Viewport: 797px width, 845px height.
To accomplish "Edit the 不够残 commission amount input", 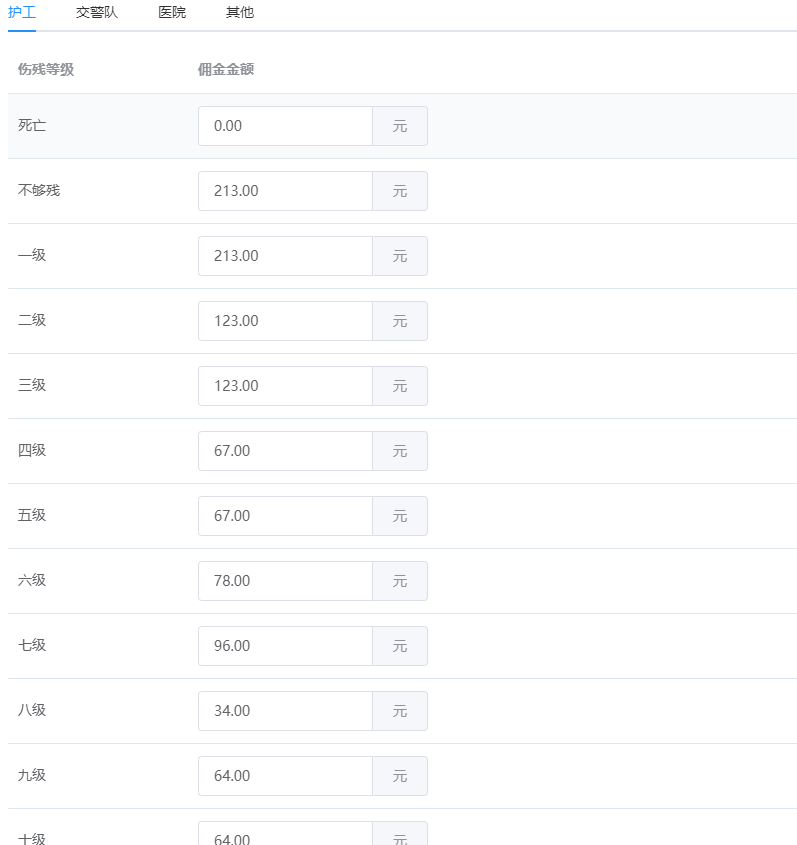I will click(286, 191).
